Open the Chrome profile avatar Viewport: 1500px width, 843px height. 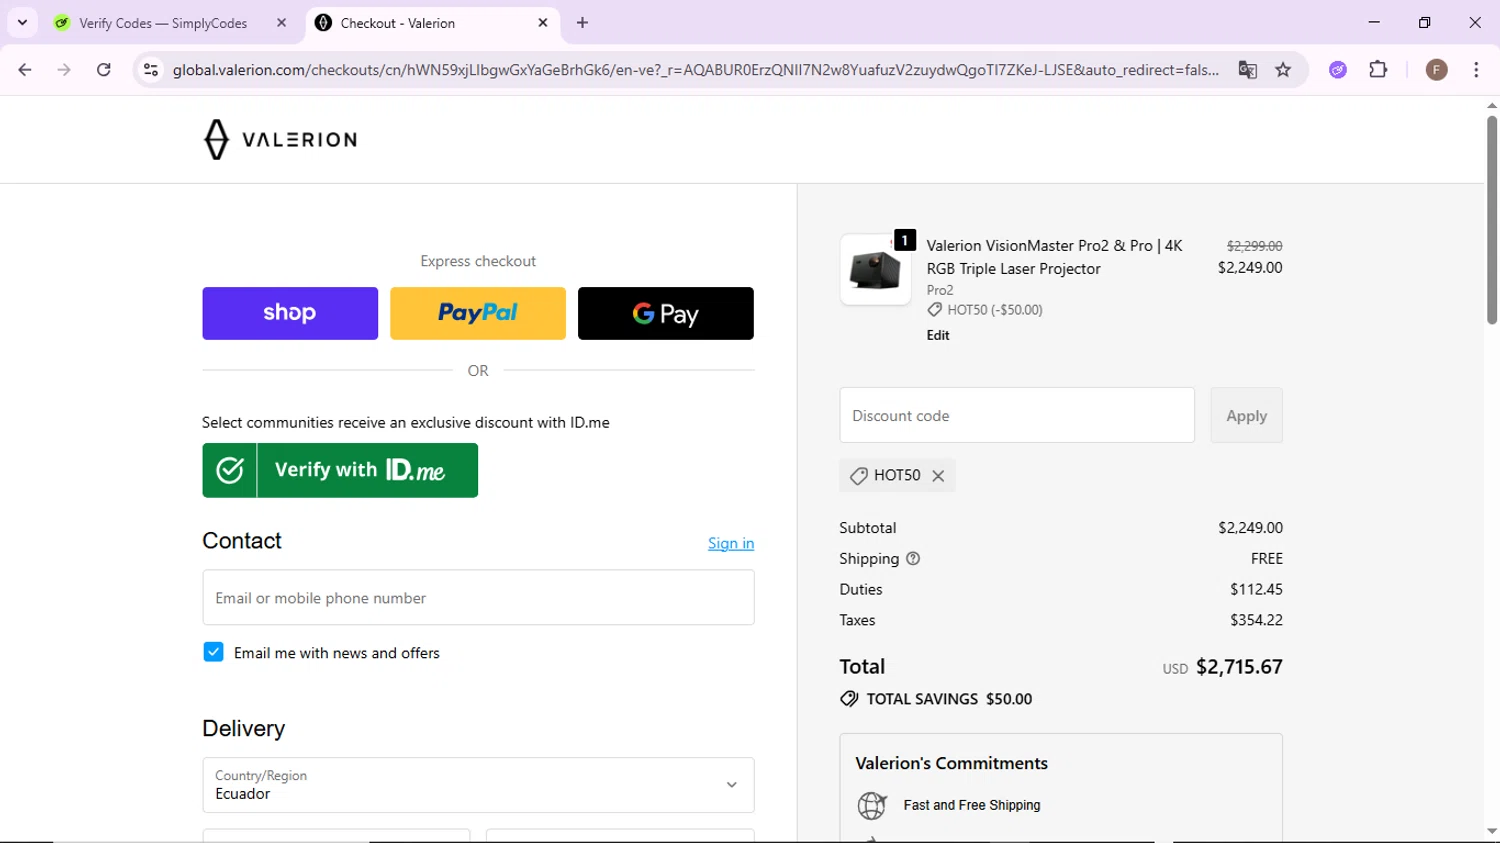click(x=1436, y=70)
